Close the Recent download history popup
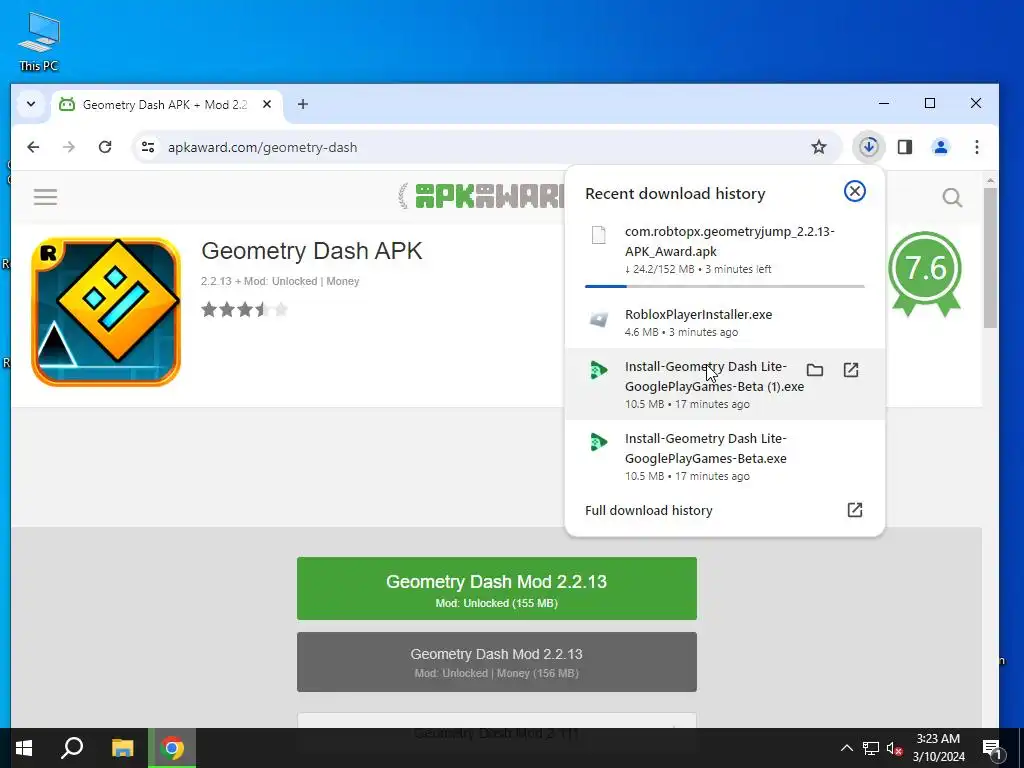 854,191
